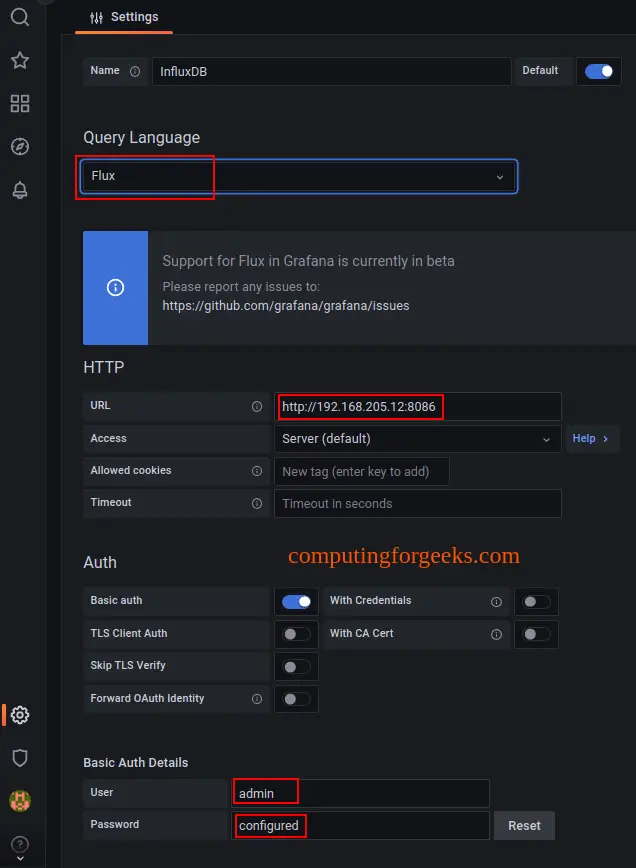Viewport: 636px width, 868px height.
Task: Toggle the Default data source switch
Action: pos(599,71)
